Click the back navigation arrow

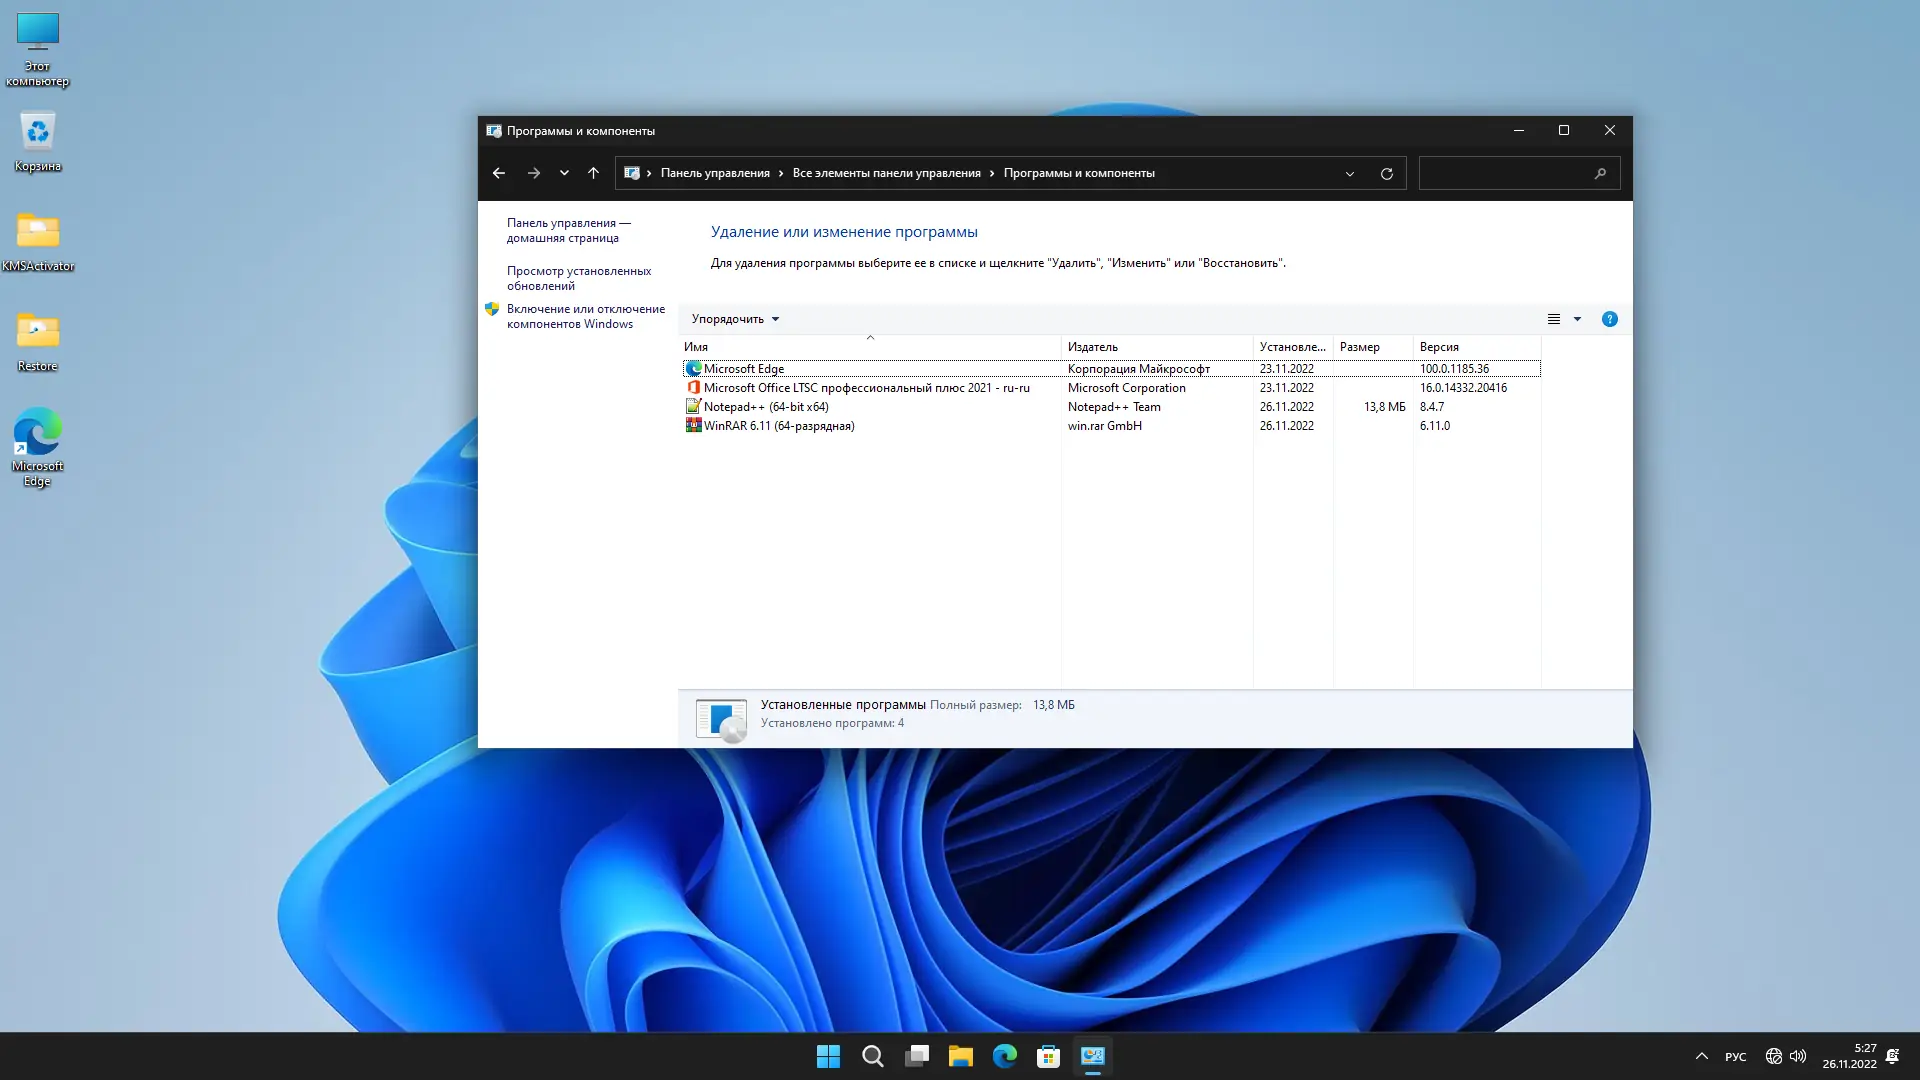(x=498, y=173)
